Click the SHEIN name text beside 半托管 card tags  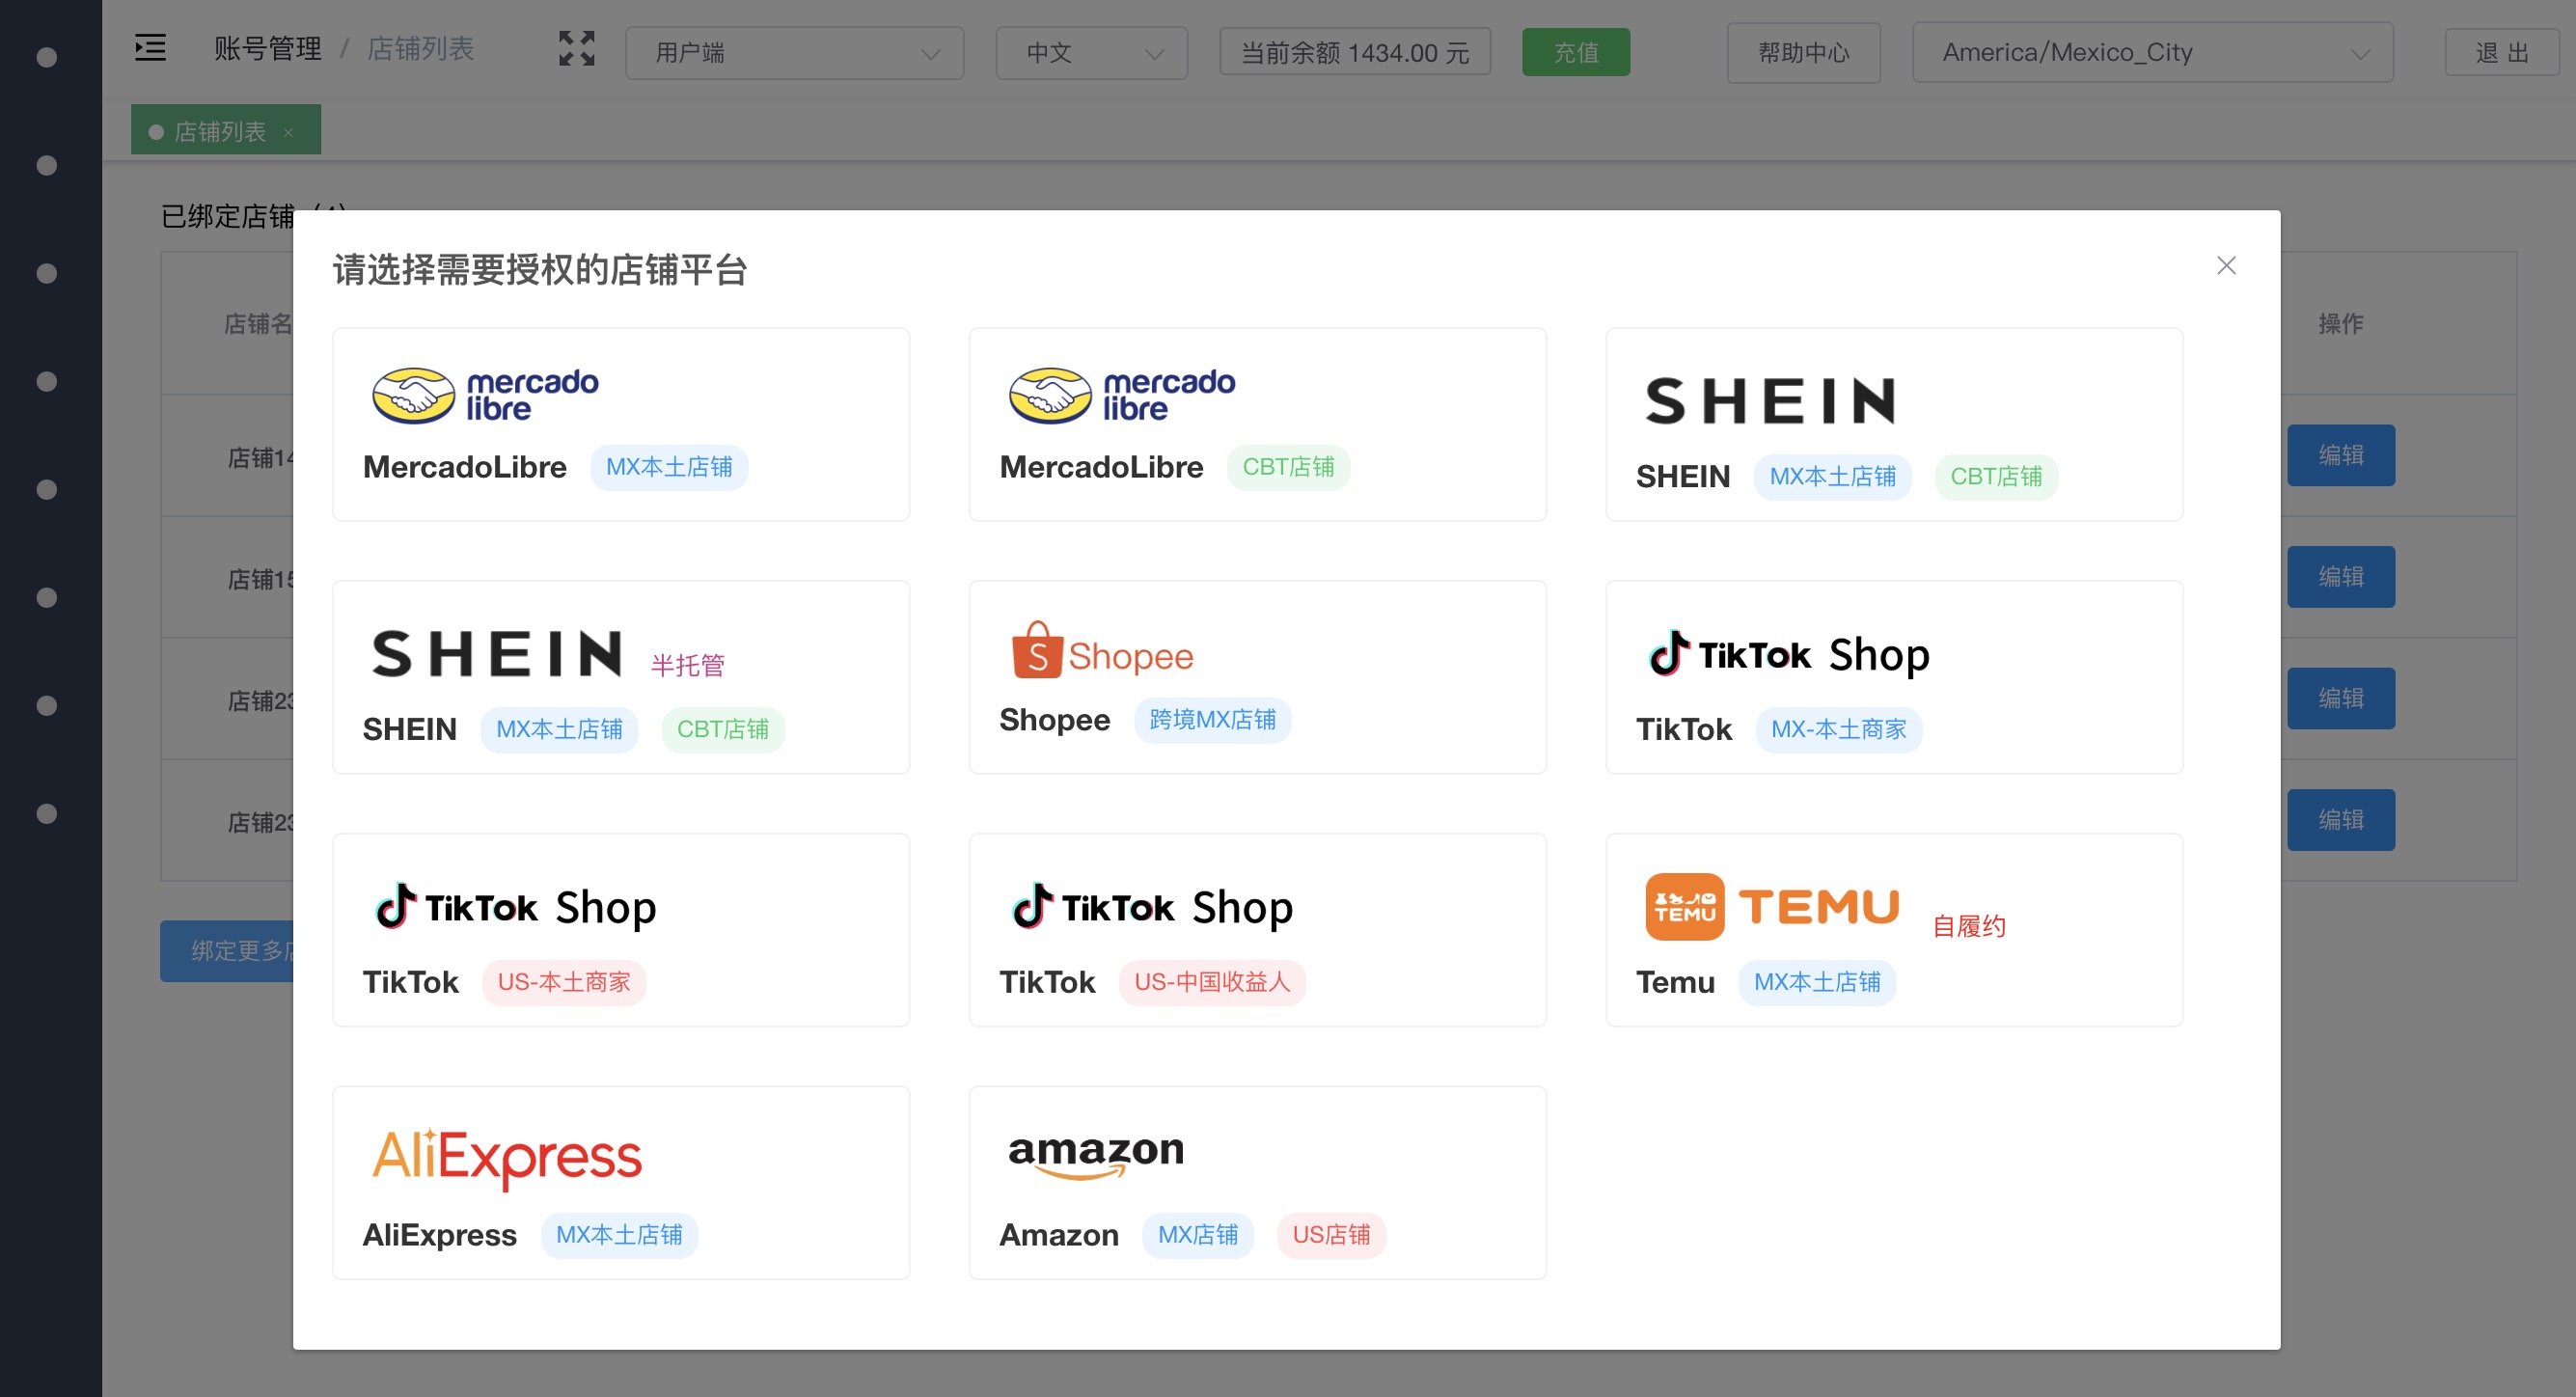[409, 729]
